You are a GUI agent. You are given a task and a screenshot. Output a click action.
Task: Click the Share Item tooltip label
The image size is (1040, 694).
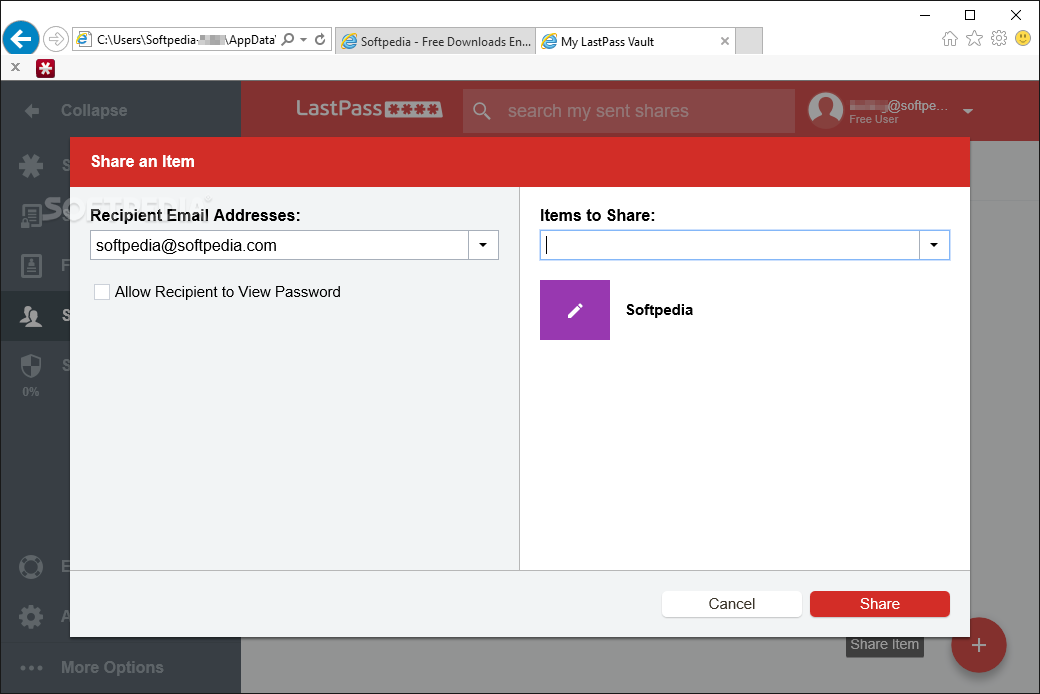(885, 644)
